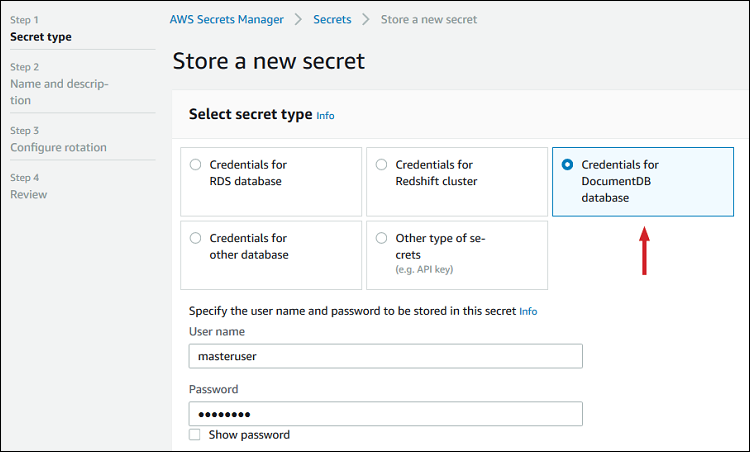The height and width of the screenshot is (452, 750).
Task: Select Credentials for RDS database radio button
Action: [195, 165]
